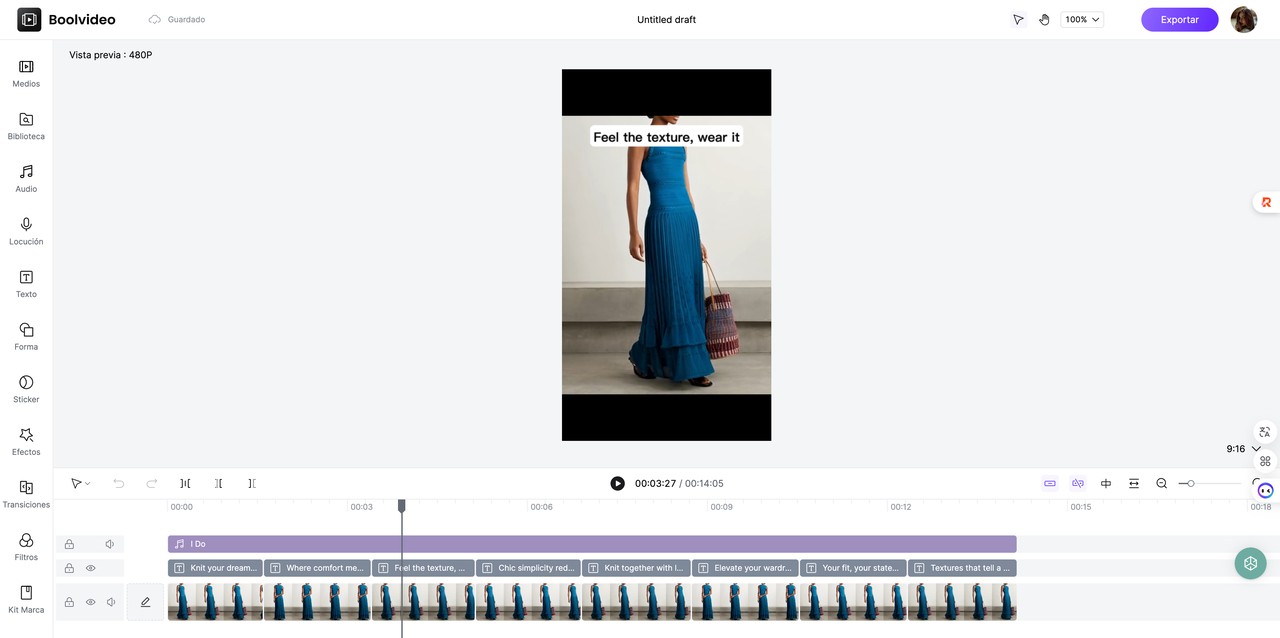Viewport: 1280px width, 638px height.
Task: Click the red R floating widget
Action: [x=1266, y=202]
